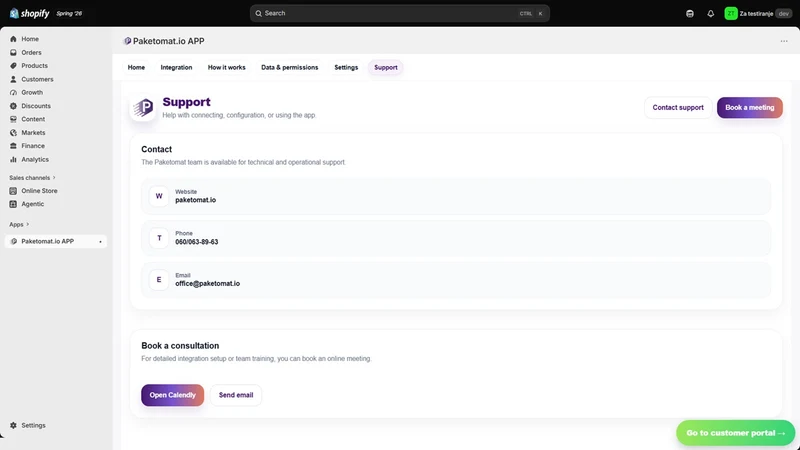Open Agentic sales channel
Image resolution: width=800 pixels, height=450 pixels.
pos(32,204)
